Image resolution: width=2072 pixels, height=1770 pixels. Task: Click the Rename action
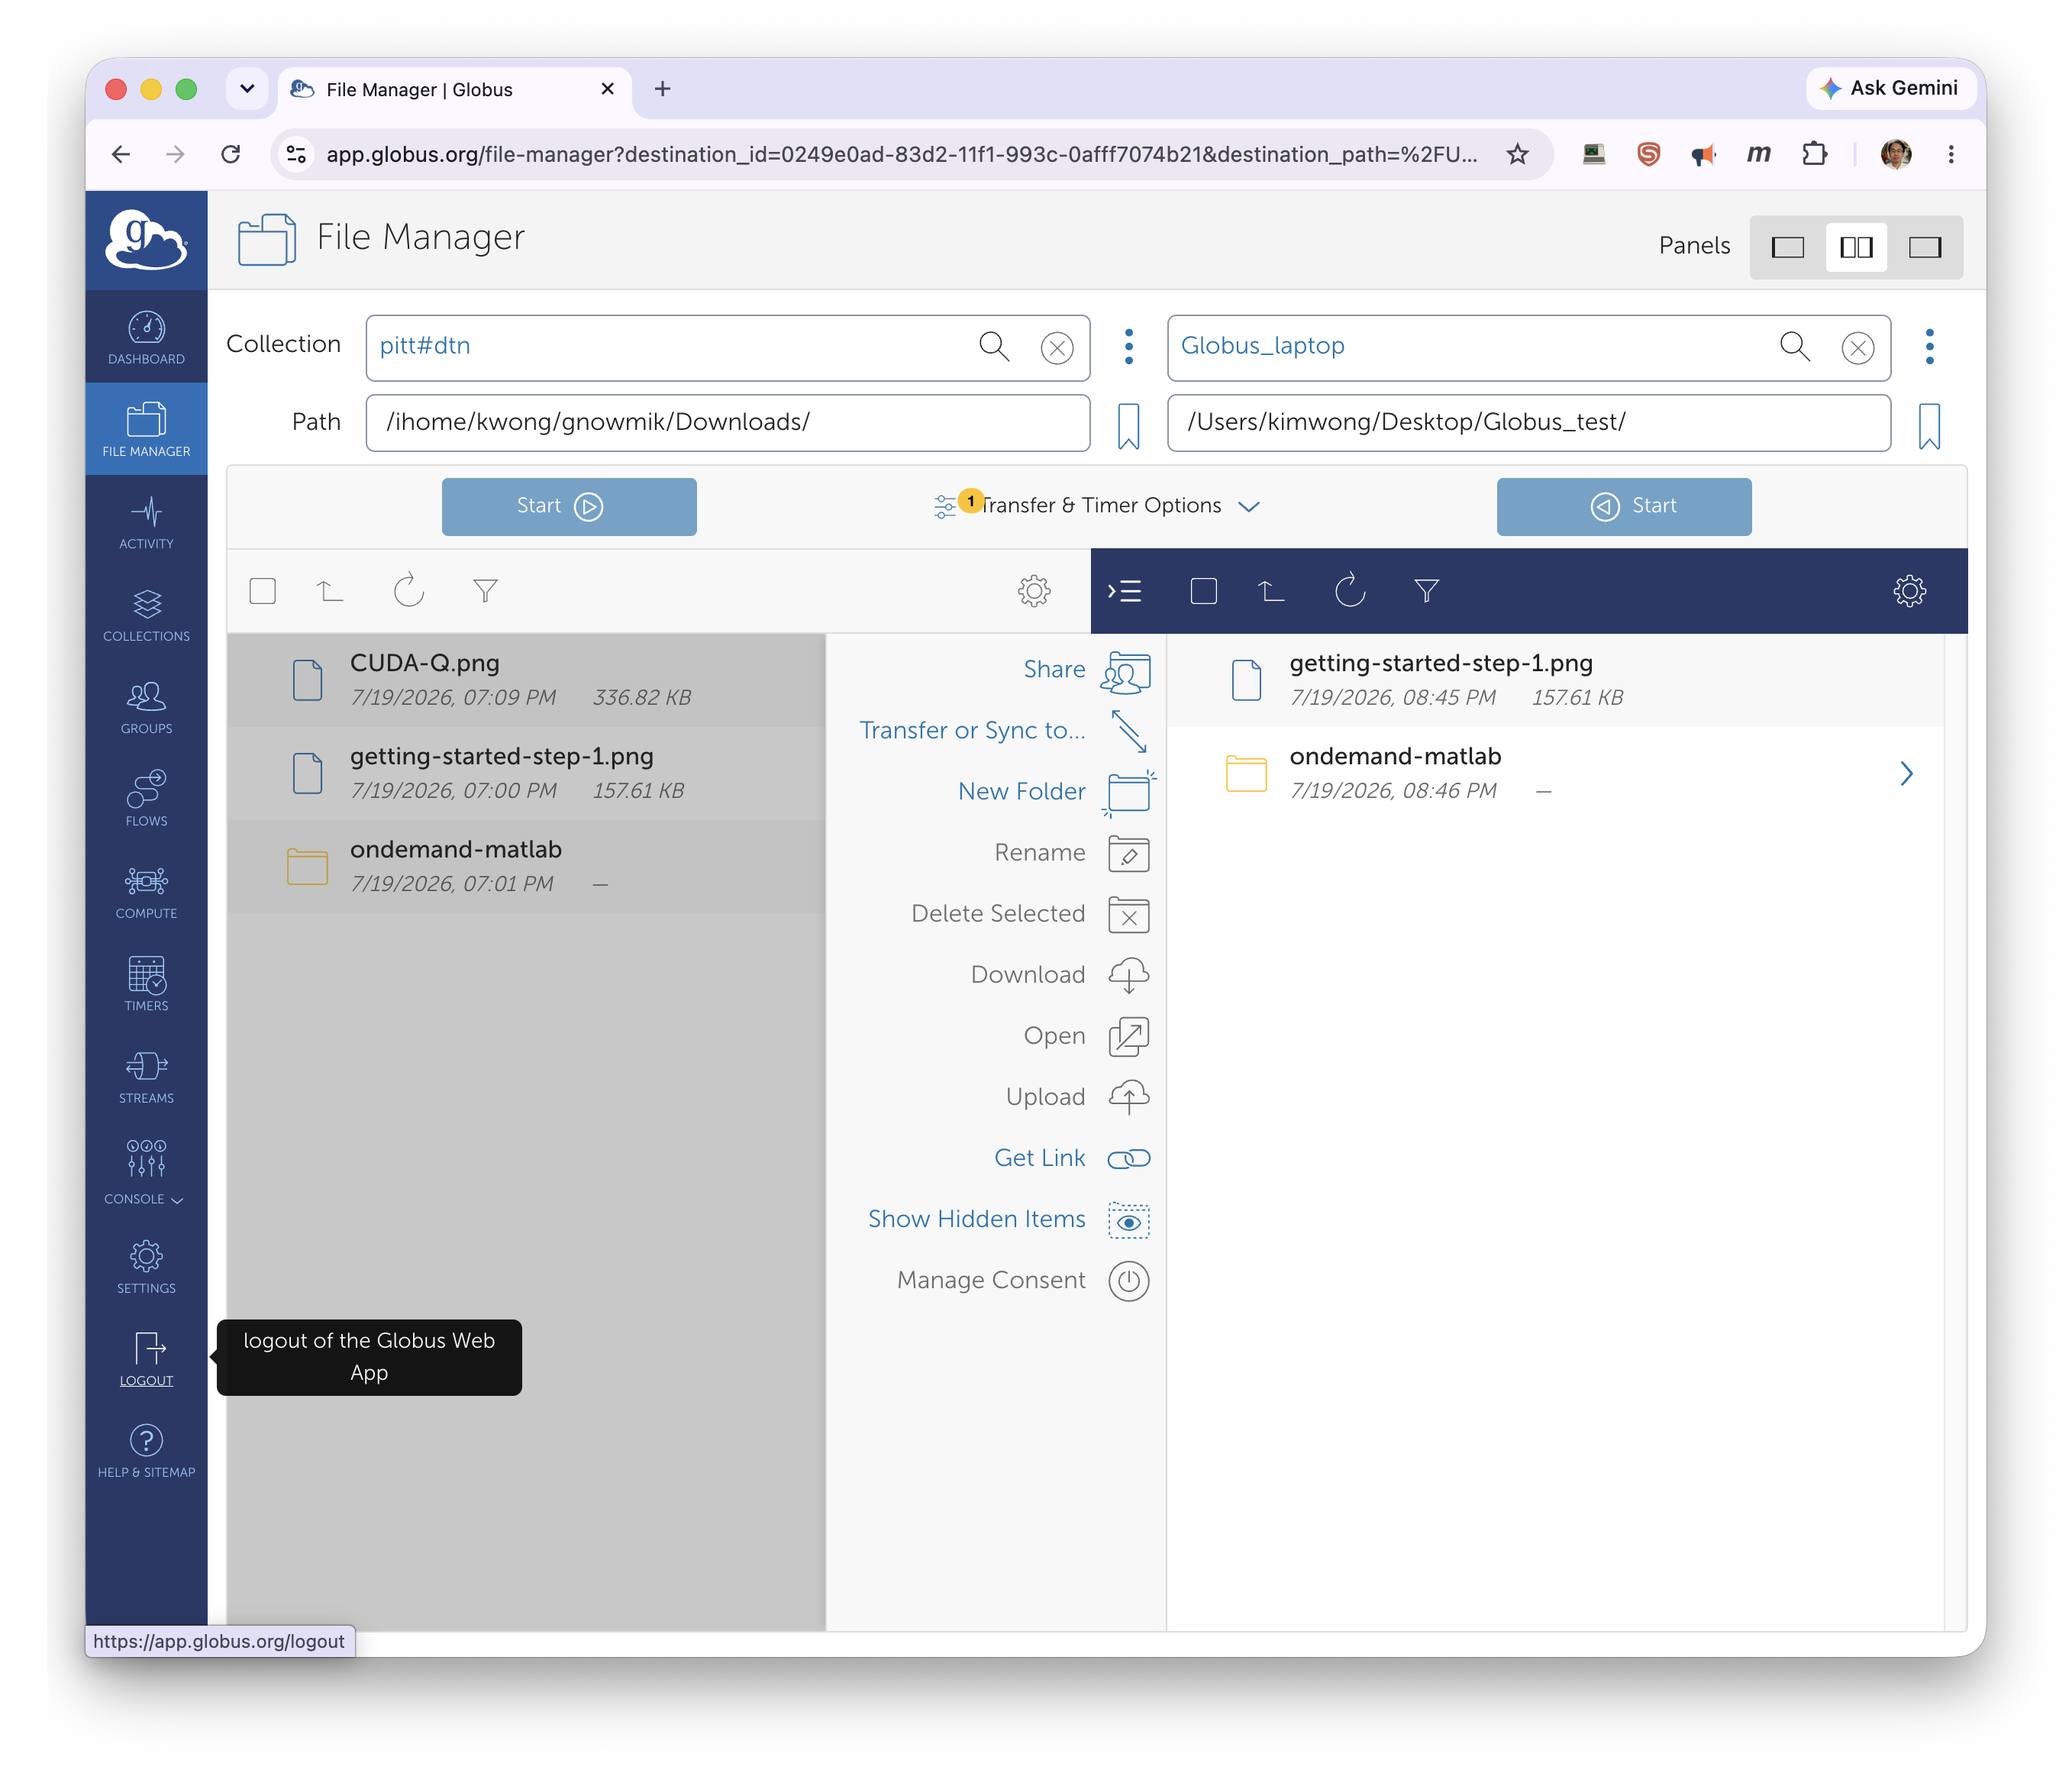(x=1071, y=853)
